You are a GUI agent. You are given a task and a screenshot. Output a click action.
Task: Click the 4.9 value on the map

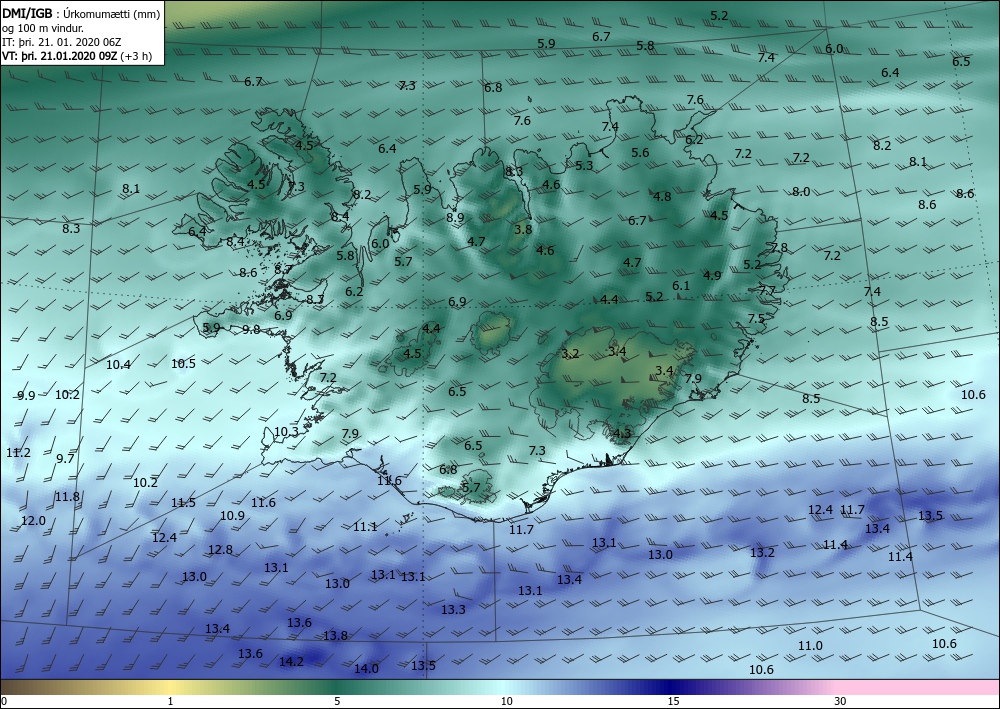tap(712, 275)
